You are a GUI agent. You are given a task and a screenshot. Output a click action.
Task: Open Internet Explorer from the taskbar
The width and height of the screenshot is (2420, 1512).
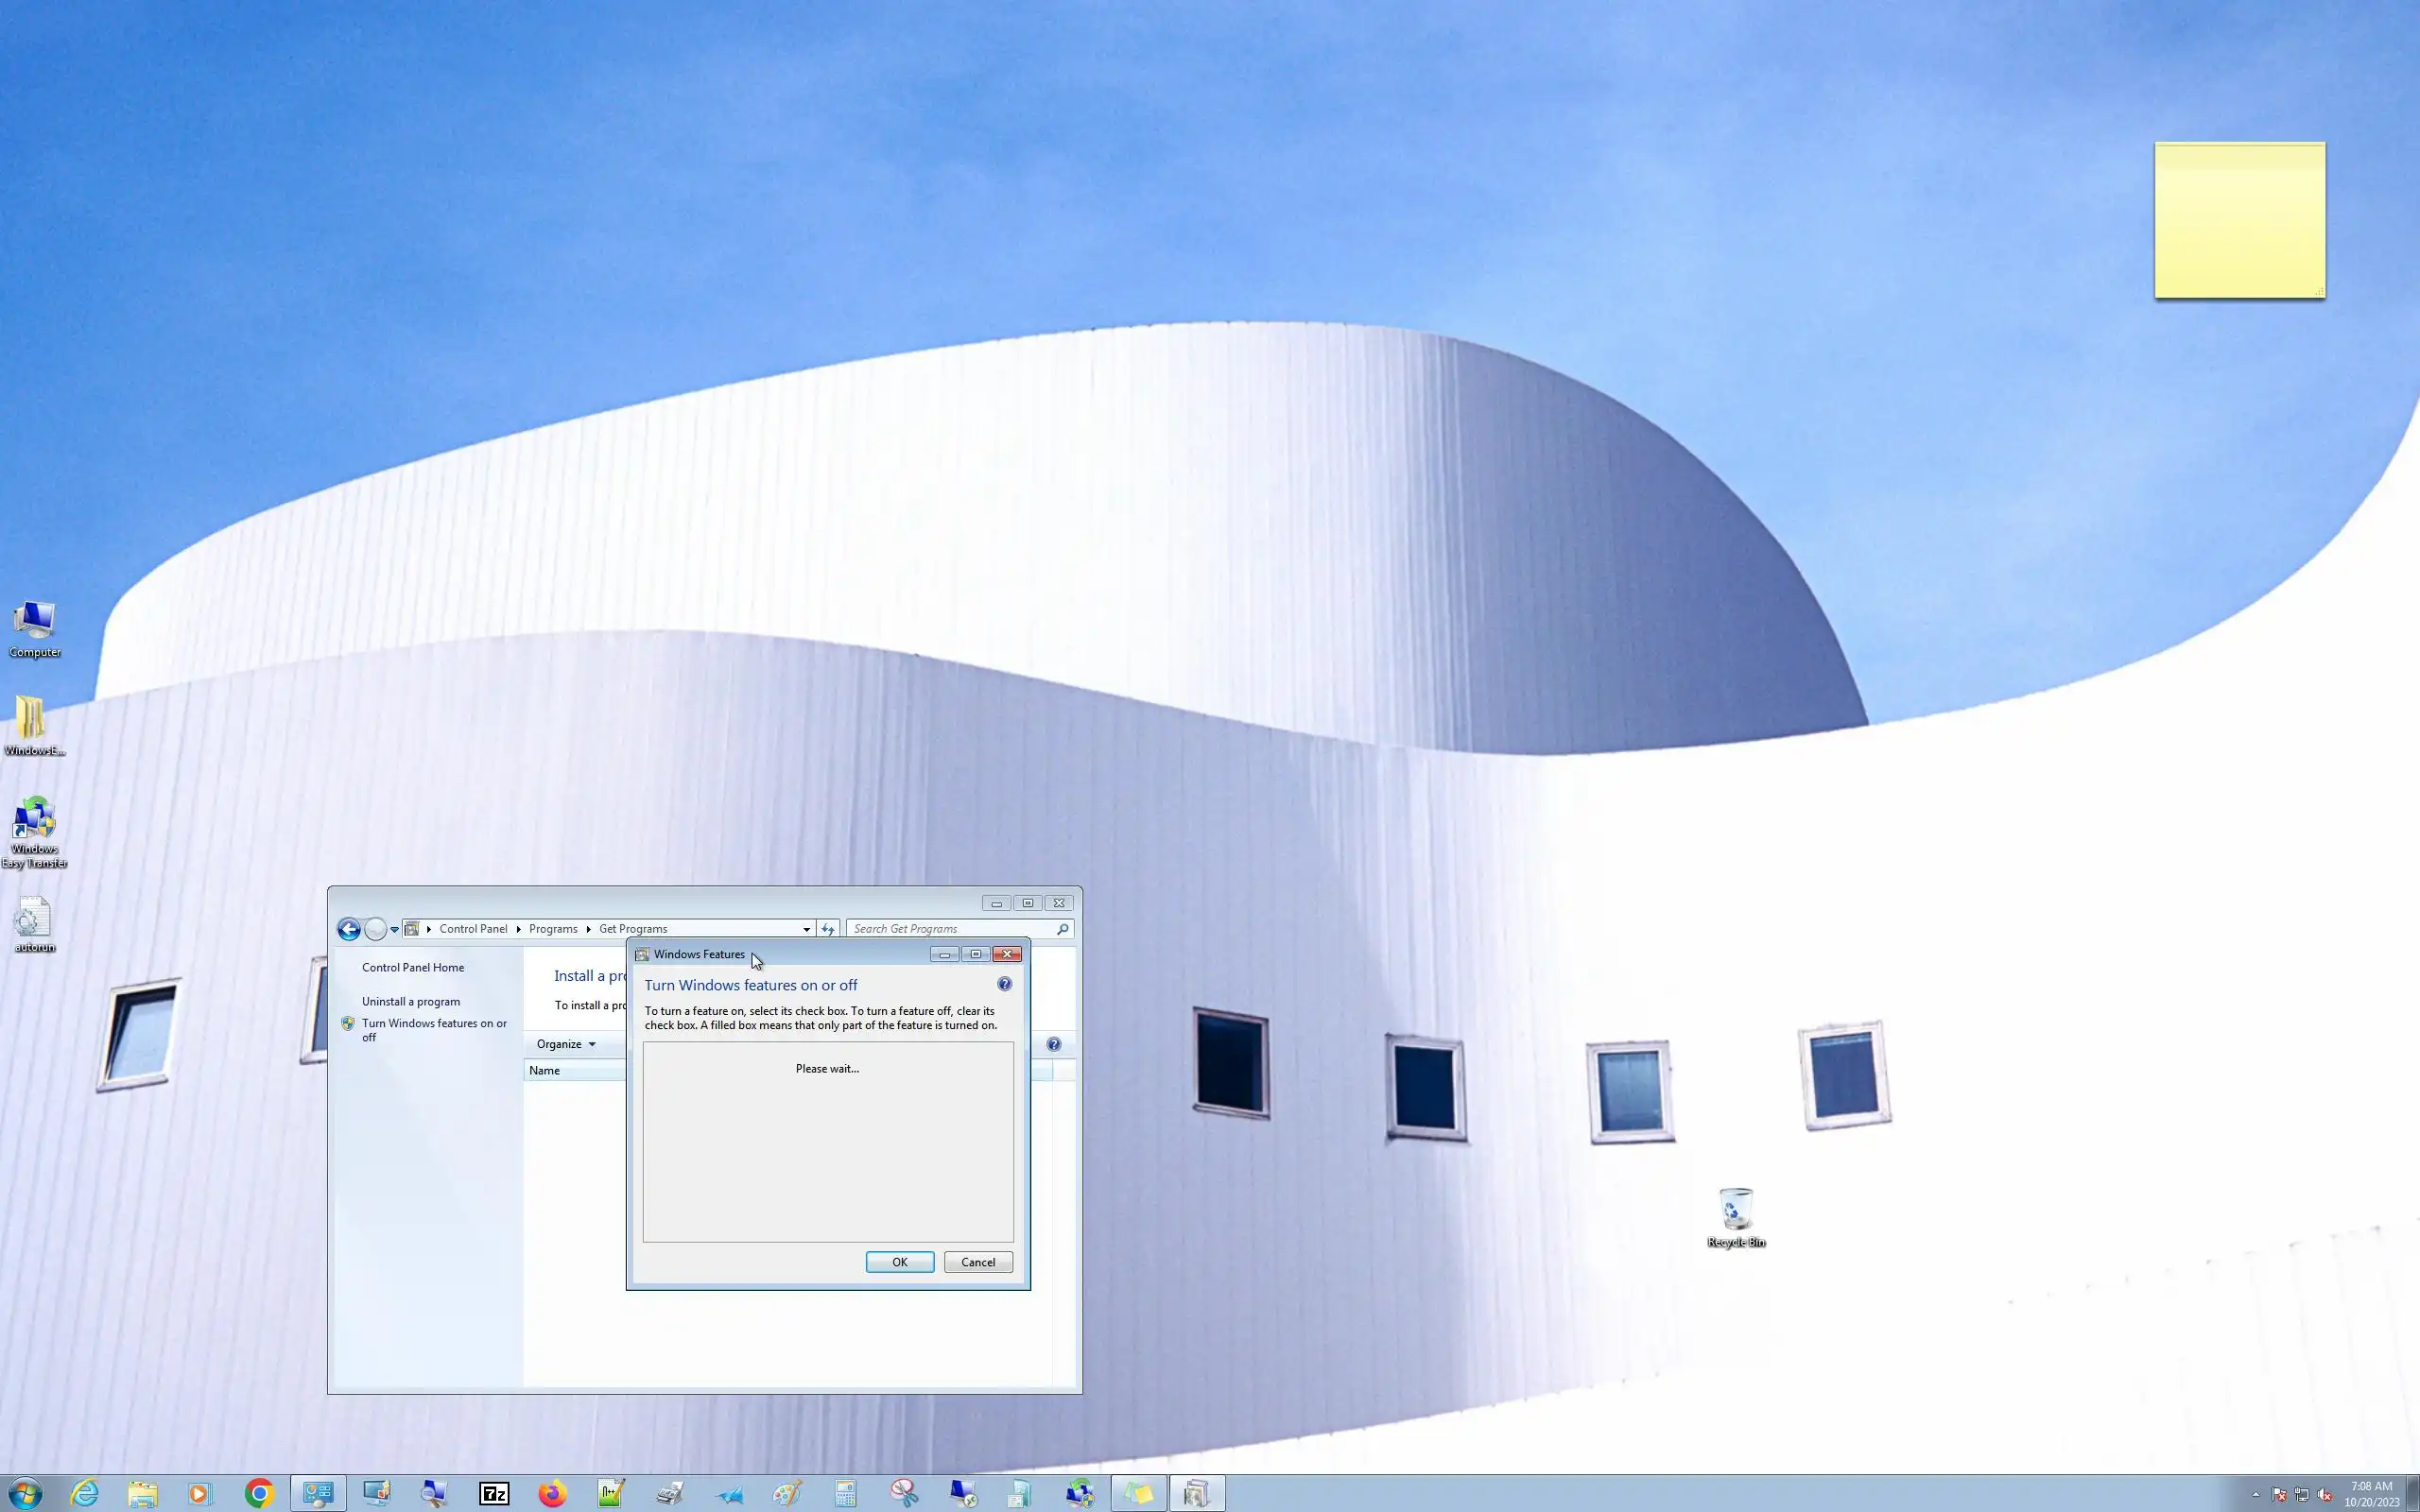click(85, 1493)
